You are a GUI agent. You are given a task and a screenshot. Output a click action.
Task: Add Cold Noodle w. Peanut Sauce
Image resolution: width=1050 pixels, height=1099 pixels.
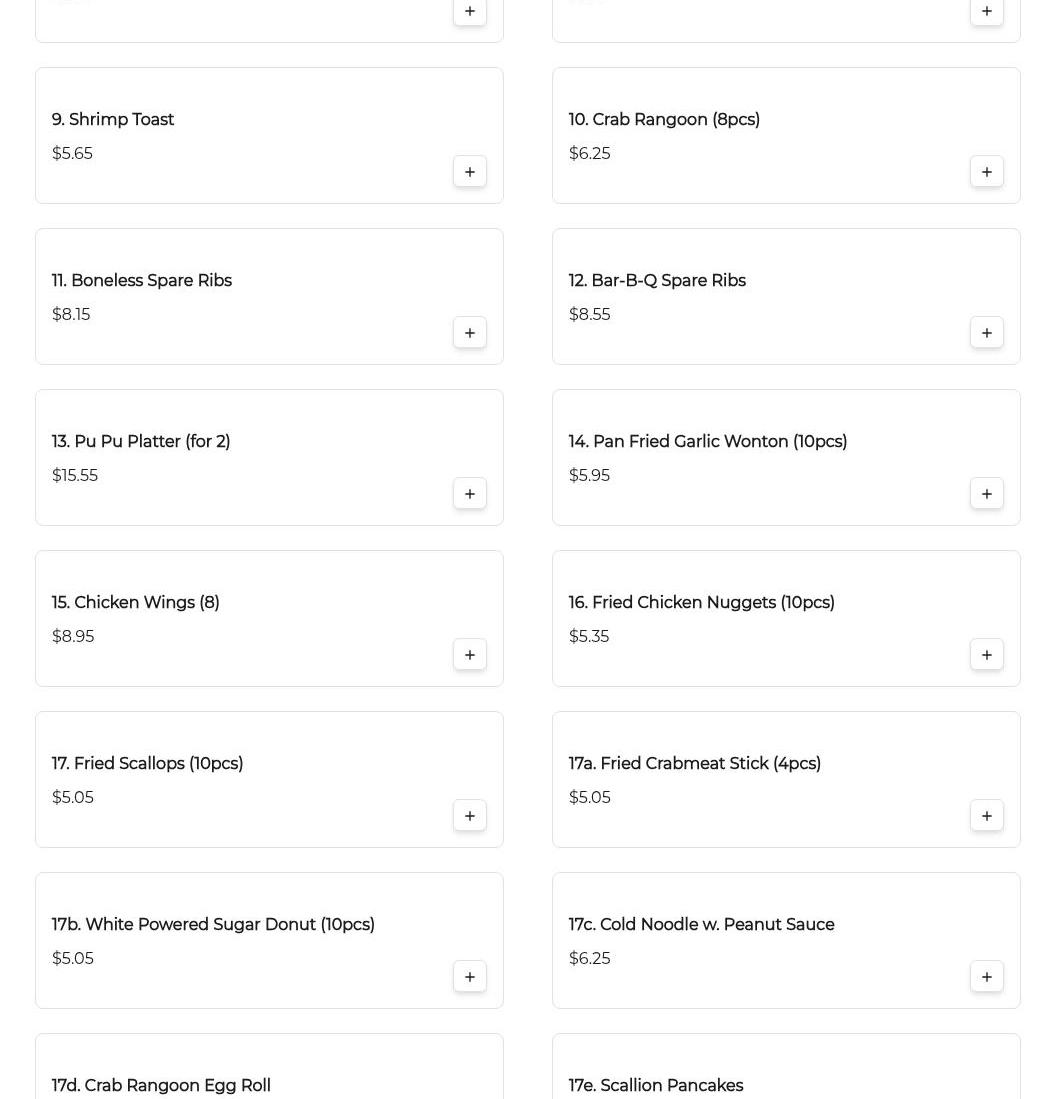[x=987, y=977]
